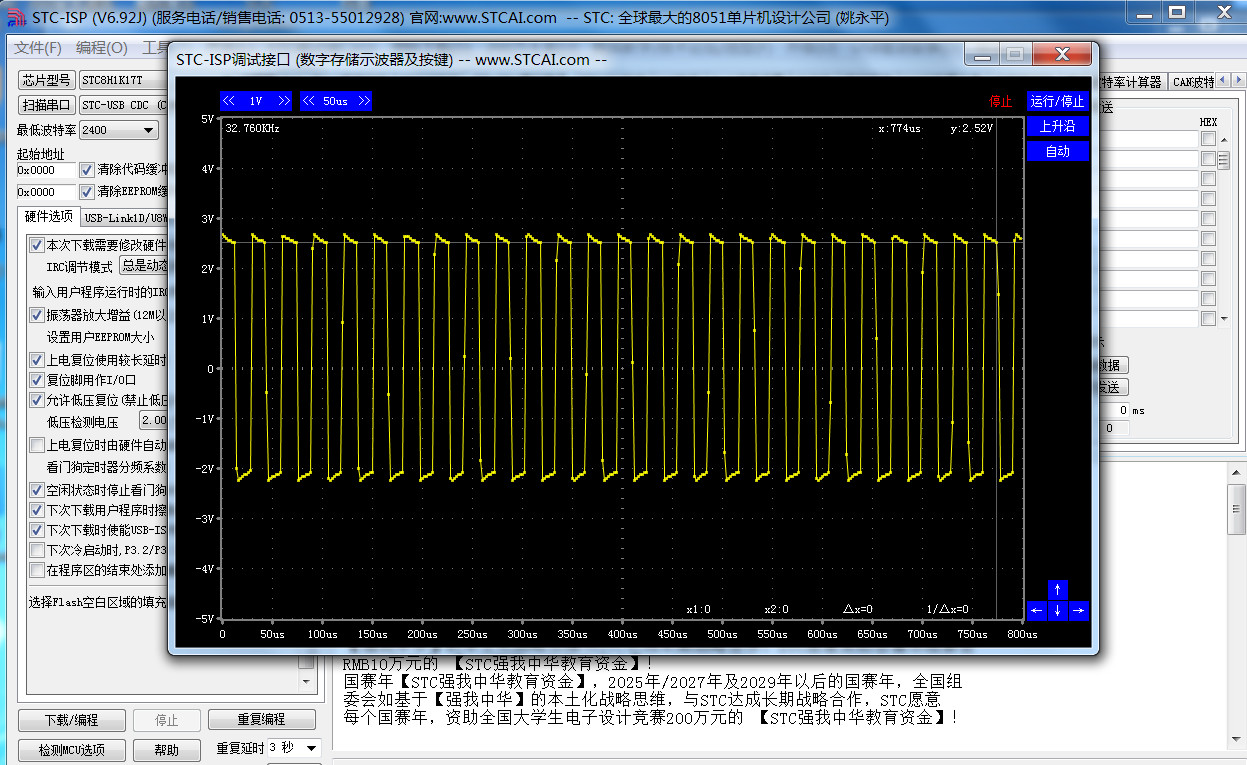The image size is (1247, 765).
Task: Decrease voltage scale with left 1V arrows
Action: click(229, 101)
